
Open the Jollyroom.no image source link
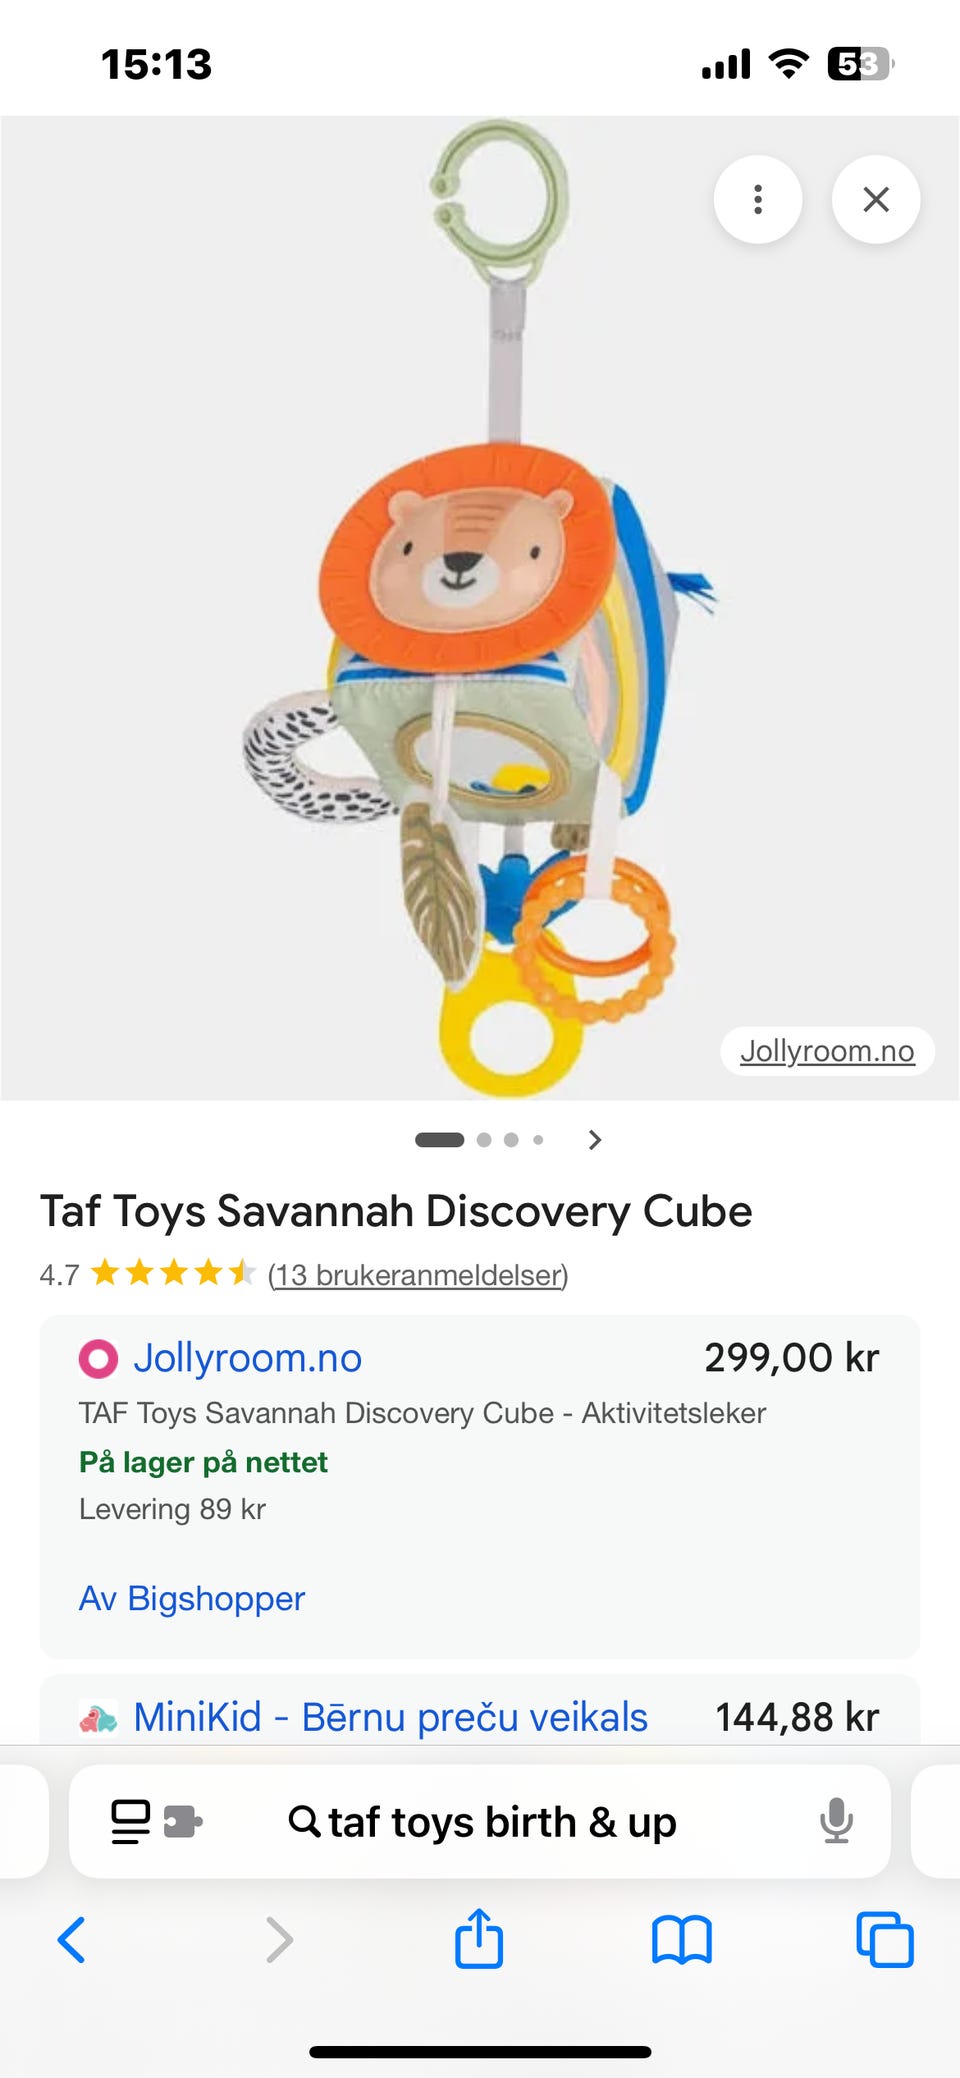(827, 1051)
